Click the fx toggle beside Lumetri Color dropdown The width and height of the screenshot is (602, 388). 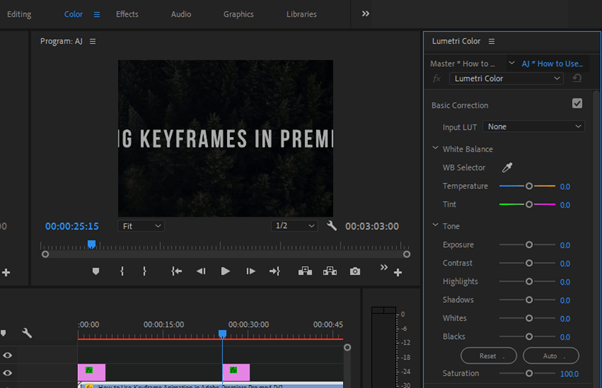pyautogui.click(x=437, y=79)
